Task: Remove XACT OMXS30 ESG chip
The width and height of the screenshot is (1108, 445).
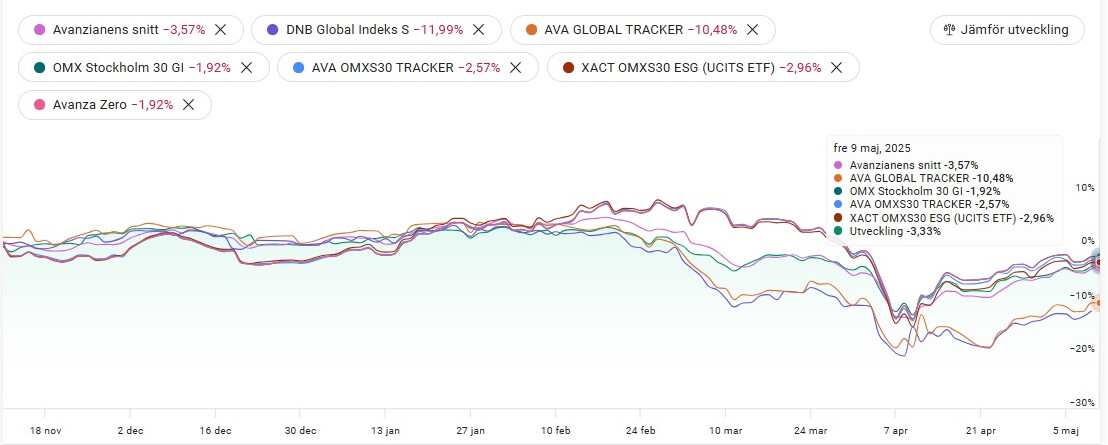Action: click(837, 68)
